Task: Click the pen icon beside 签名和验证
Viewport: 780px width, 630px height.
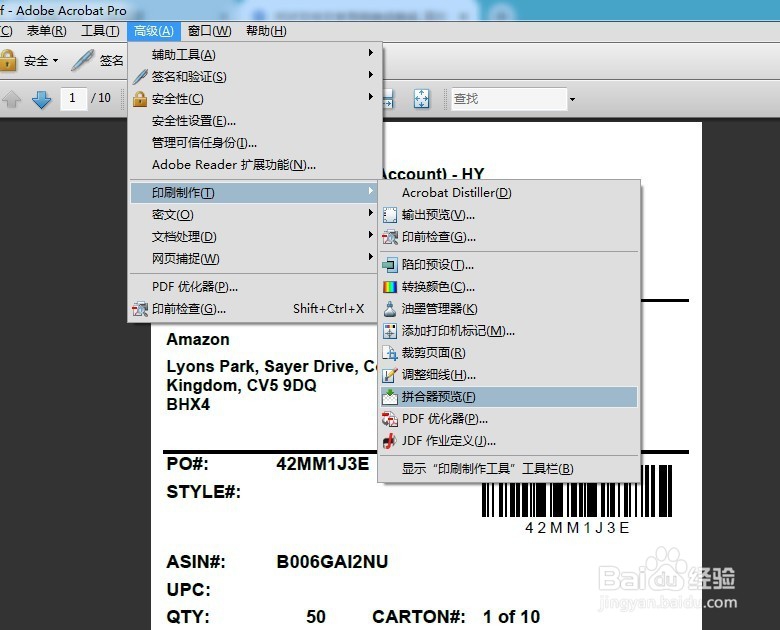Action: tap(140, 77)
